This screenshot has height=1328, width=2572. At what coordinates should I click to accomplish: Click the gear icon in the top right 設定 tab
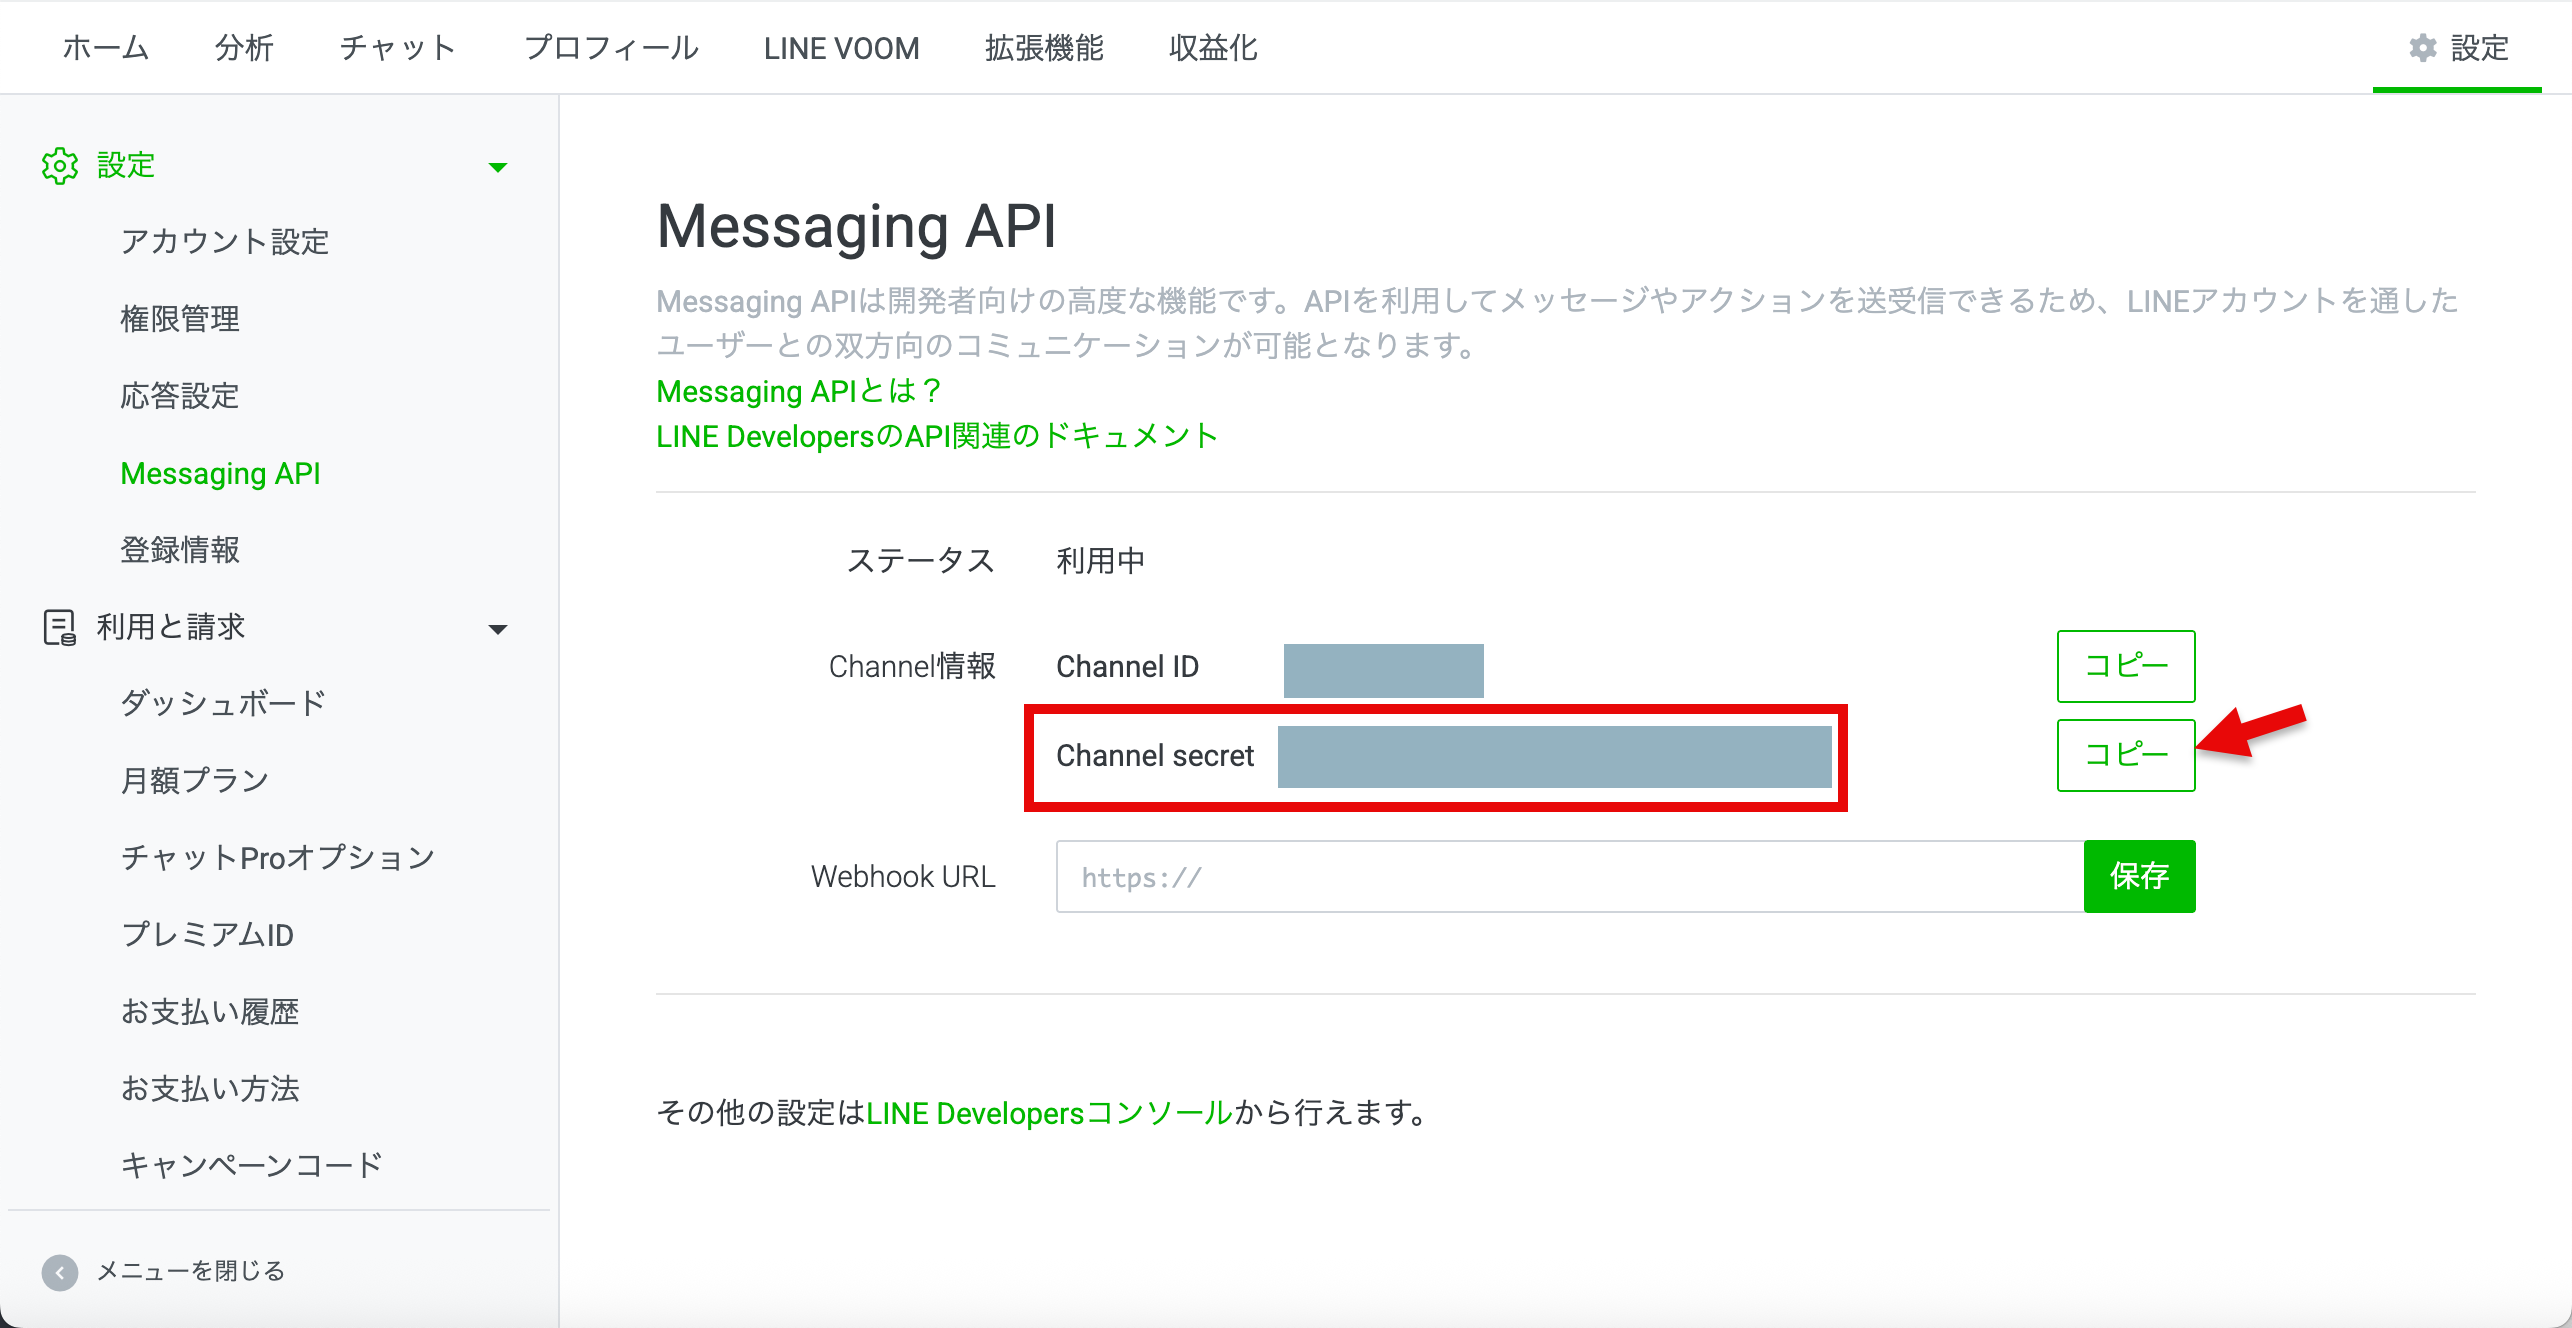click(x=2422, y=48)
